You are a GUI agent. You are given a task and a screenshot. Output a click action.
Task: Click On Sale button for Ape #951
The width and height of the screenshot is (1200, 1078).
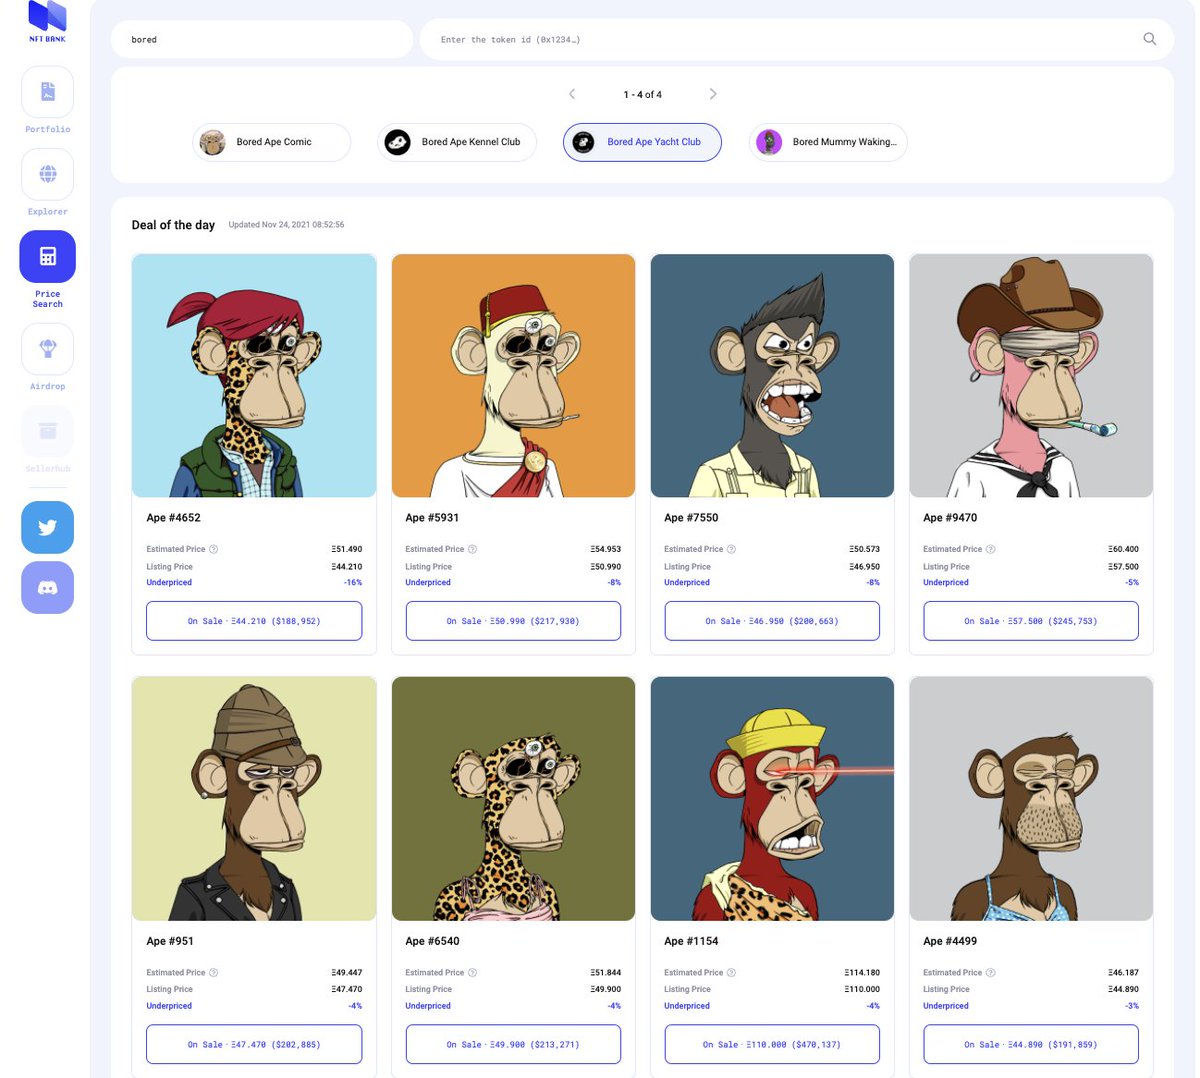[254, 1044]
